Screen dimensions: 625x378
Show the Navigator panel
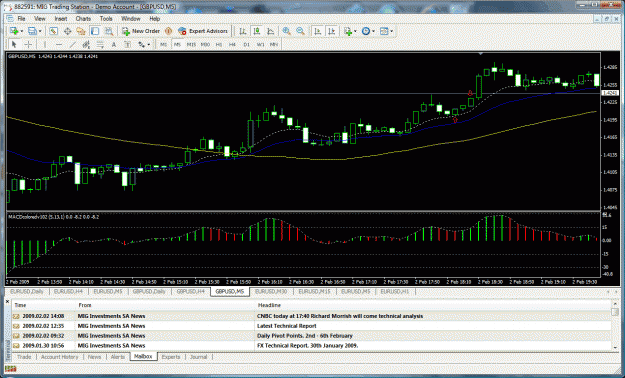tap(81, 31)
